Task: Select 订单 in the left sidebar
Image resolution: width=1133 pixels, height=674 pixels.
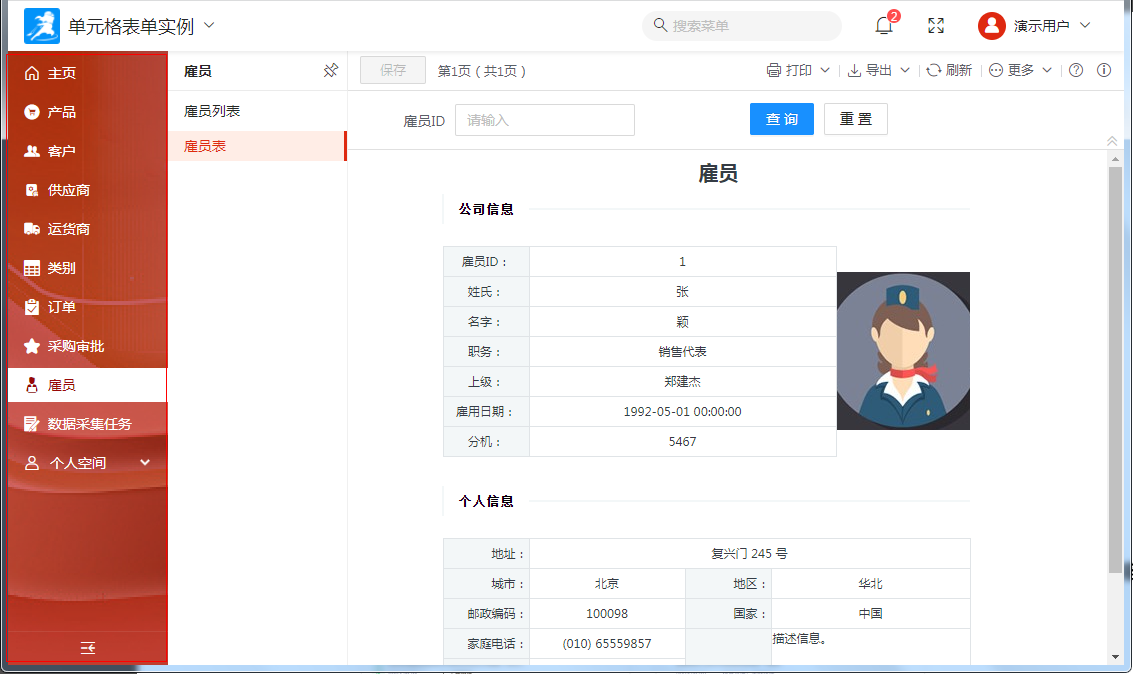Action: [62, 307]
